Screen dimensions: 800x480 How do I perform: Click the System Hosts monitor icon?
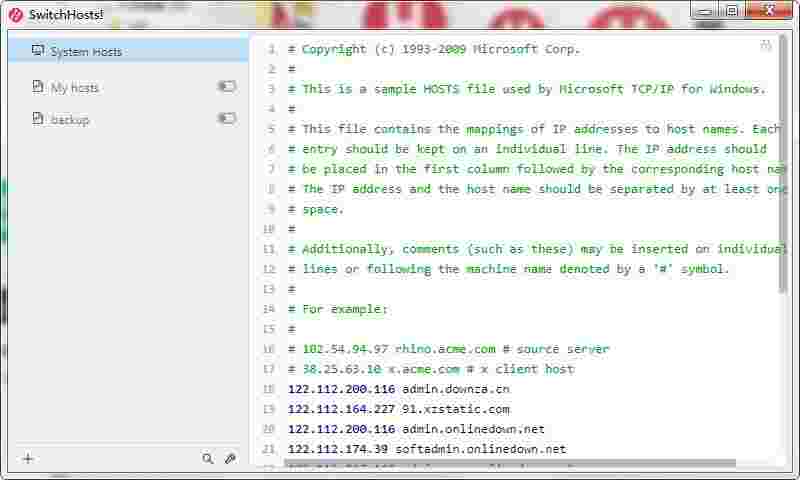coord(38,50)
